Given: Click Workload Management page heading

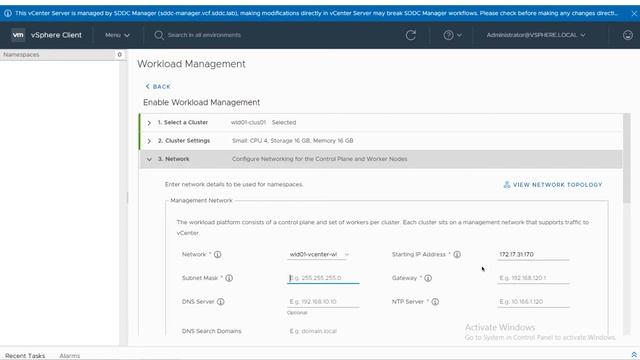Looking at the screenshot, I should pyautogui.click(x=191, y=64).
